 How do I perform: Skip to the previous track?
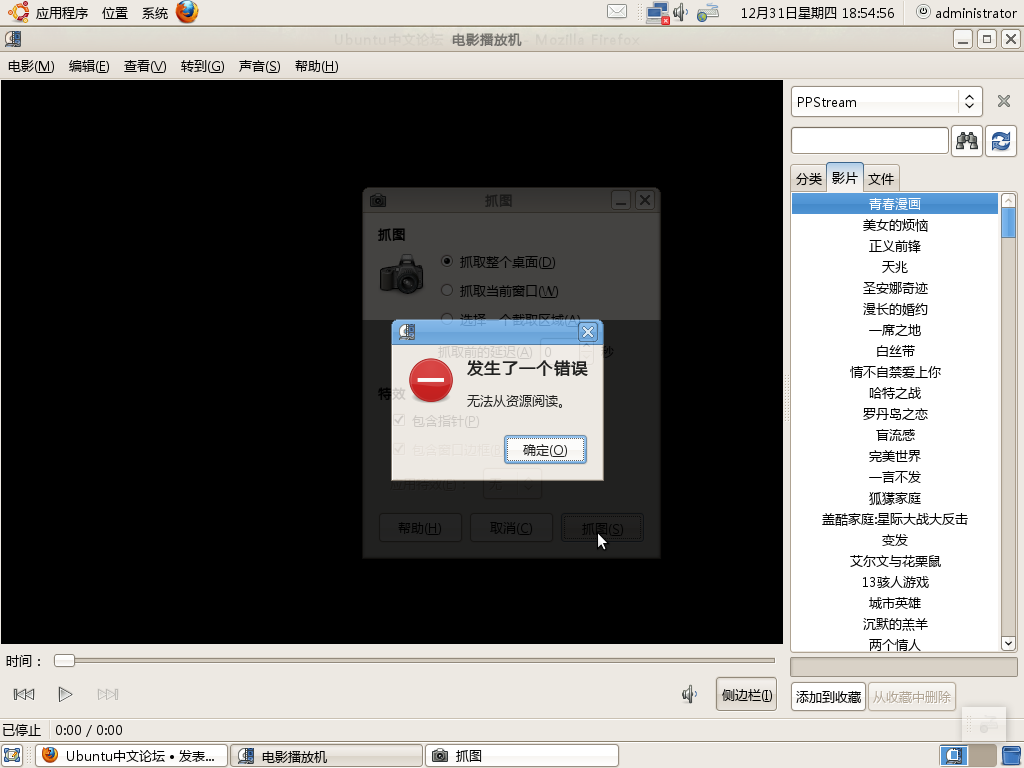point(24,694)
